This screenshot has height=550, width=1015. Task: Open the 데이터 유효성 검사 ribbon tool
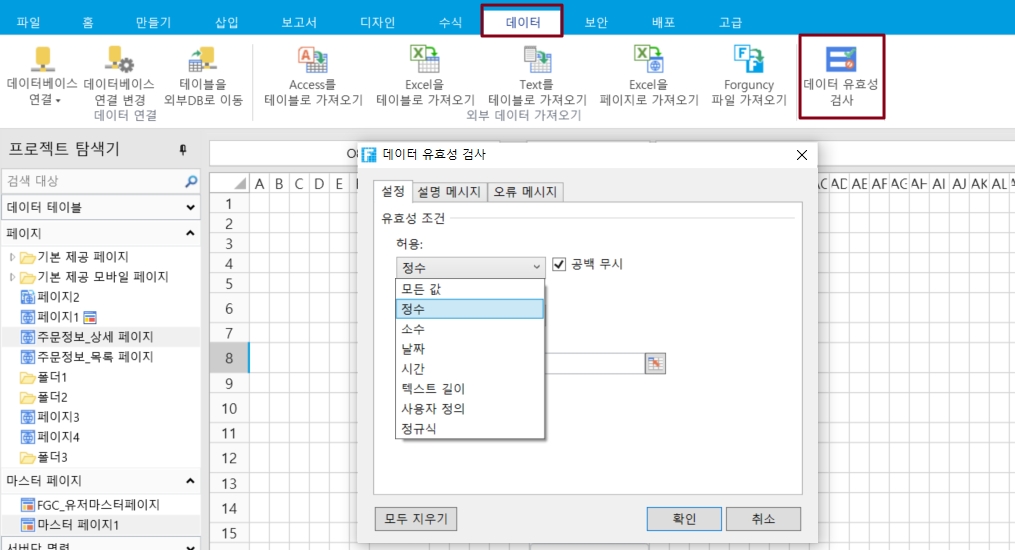[x=841, y=62]
